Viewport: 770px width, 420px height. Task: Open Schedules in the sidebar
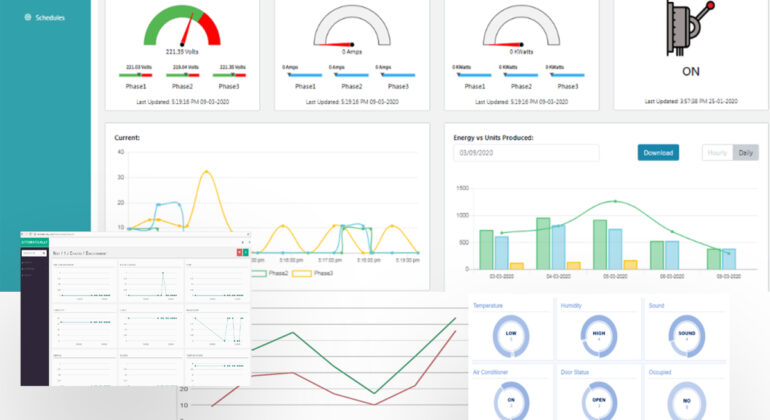(x=51, y=18)
